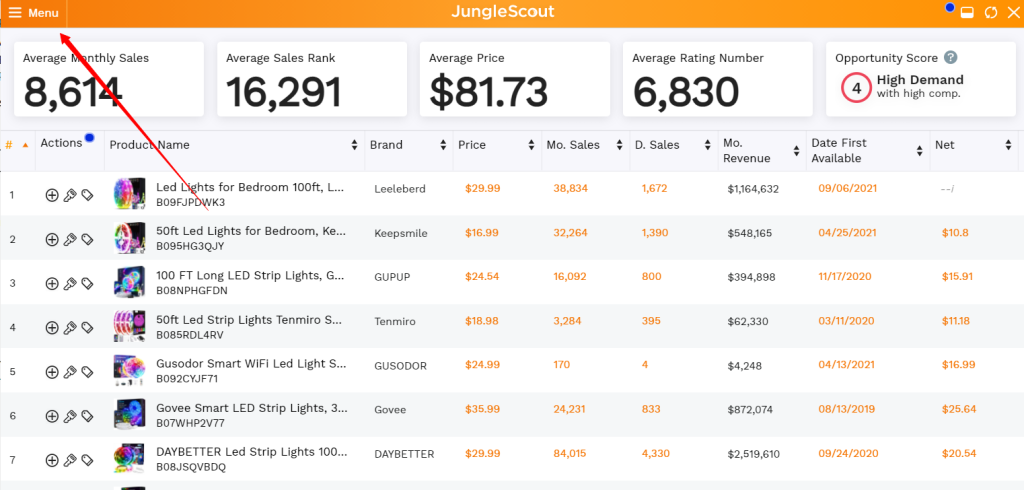Sort table by Mo. Sales arrows
The image size is (1024, 490).
click(x=619, y=145)
